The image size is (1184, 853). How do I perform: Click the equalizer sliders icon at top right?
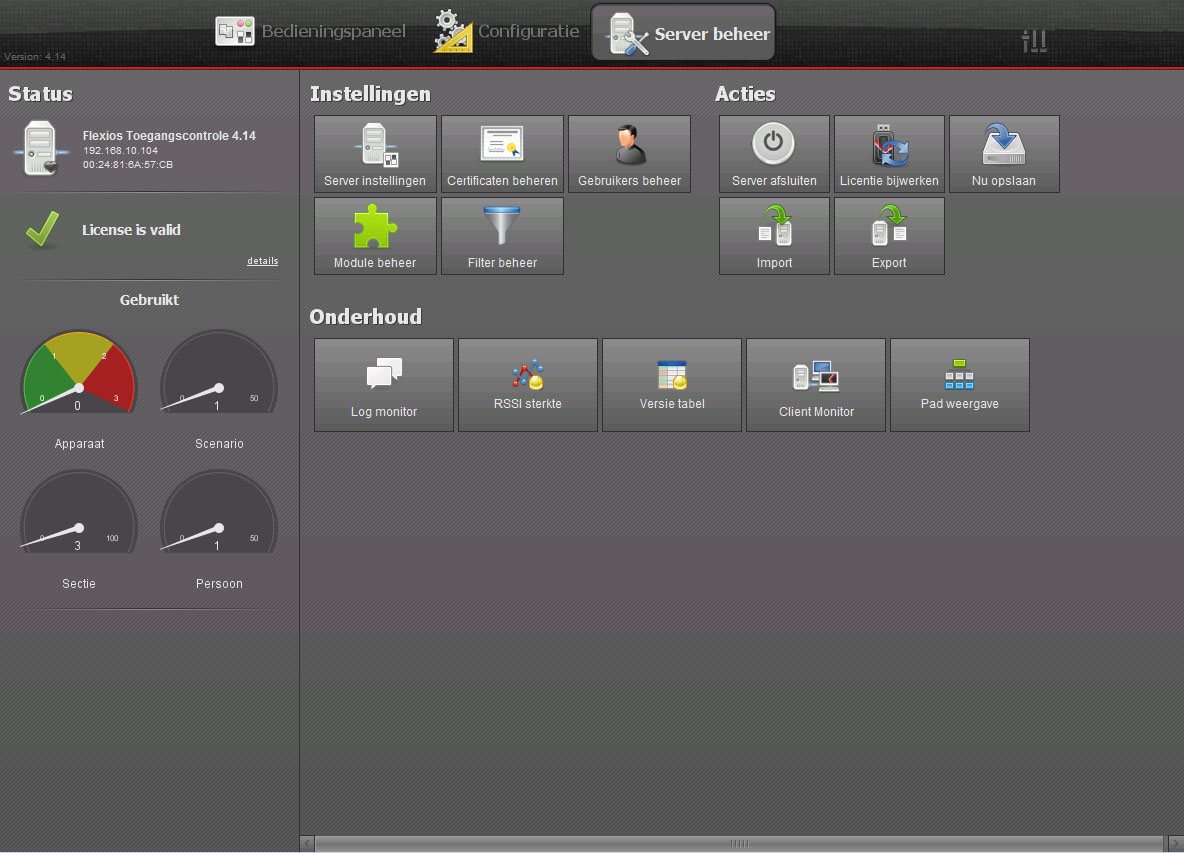tap(1034, 40)
